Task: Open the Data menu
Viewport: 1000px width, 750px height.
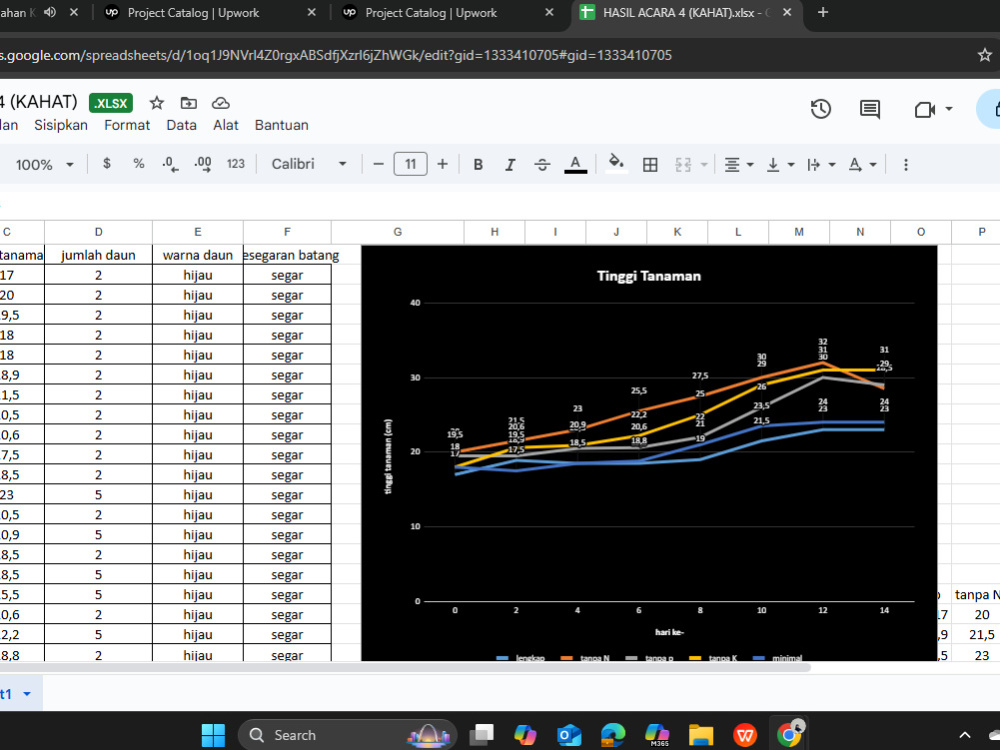Action: pos(181,125)
